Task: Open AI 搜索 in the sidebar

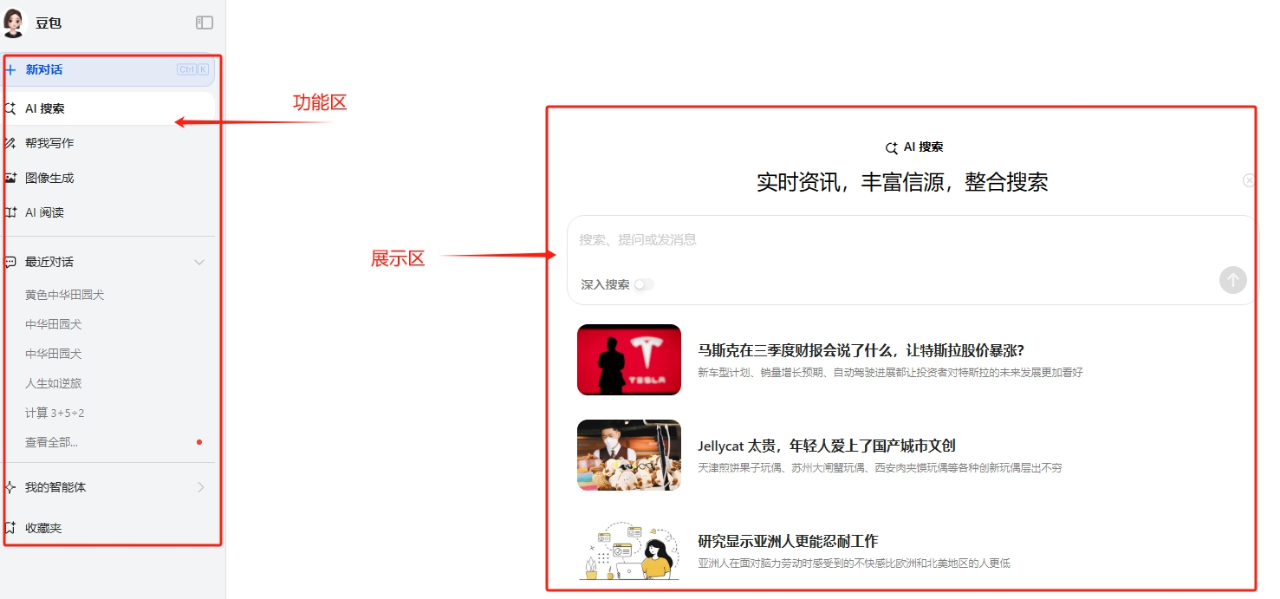Action: pyautogui.click(x=108, y=108)
